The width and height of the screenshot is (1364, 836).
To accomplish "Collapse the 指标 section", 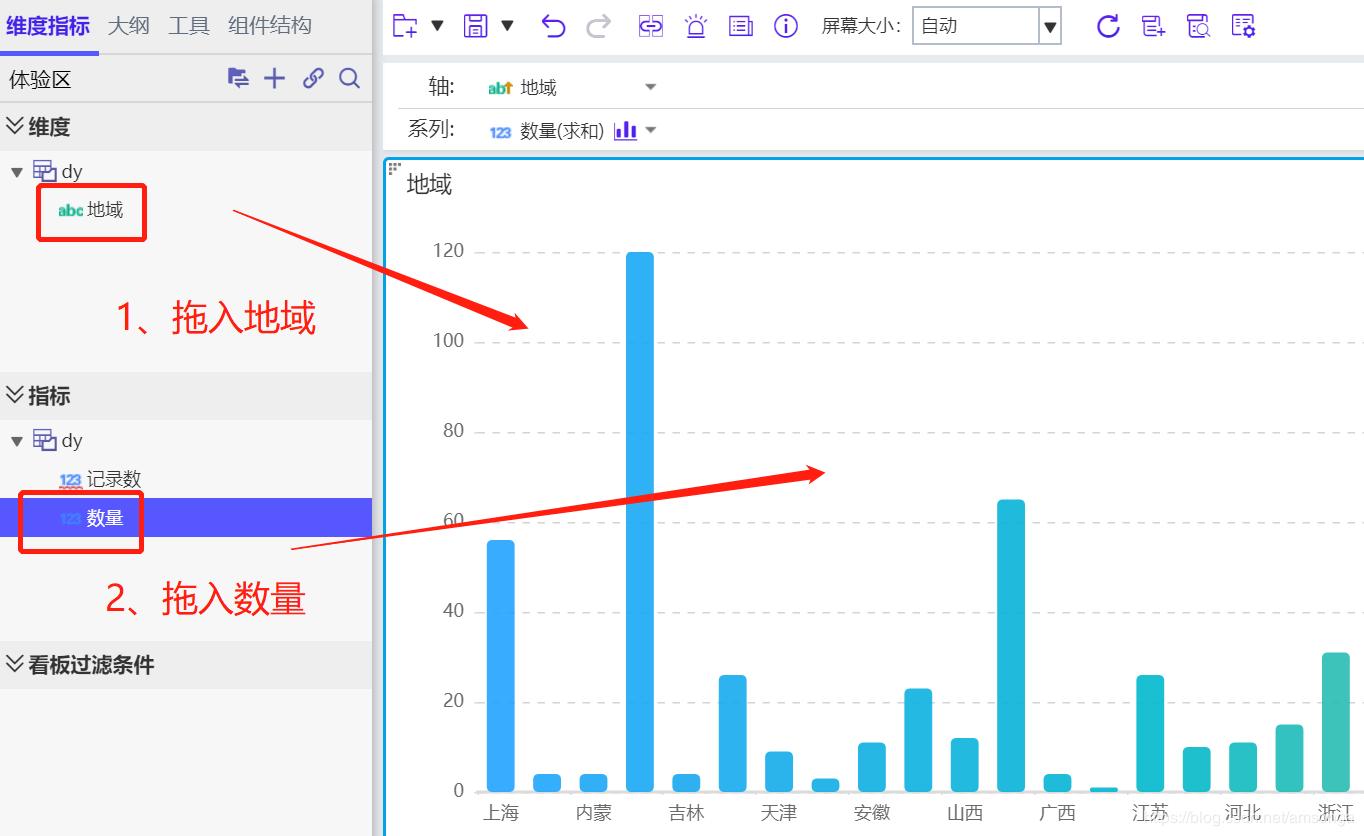I will pos(17,395).
